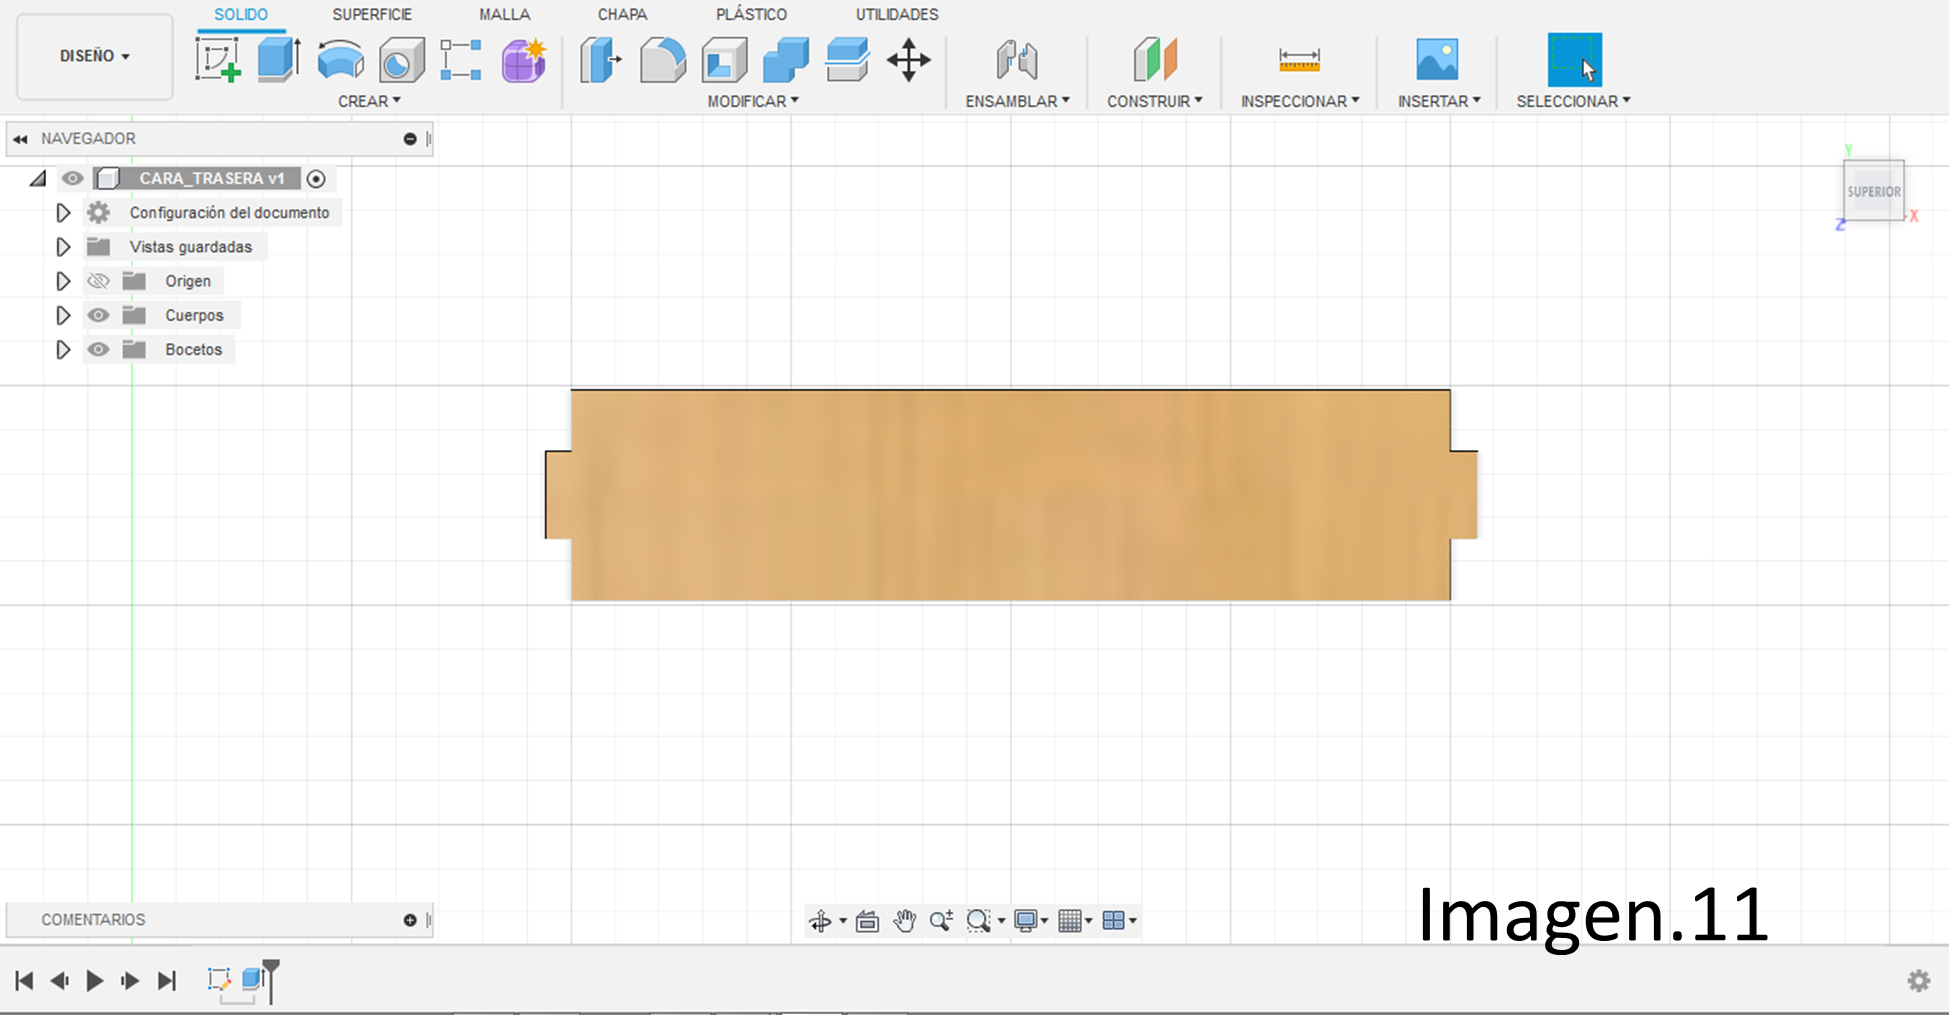Click the CARA_TRASERA v1 component name
1949x1015 pixels.
click(x=212, y=178)
